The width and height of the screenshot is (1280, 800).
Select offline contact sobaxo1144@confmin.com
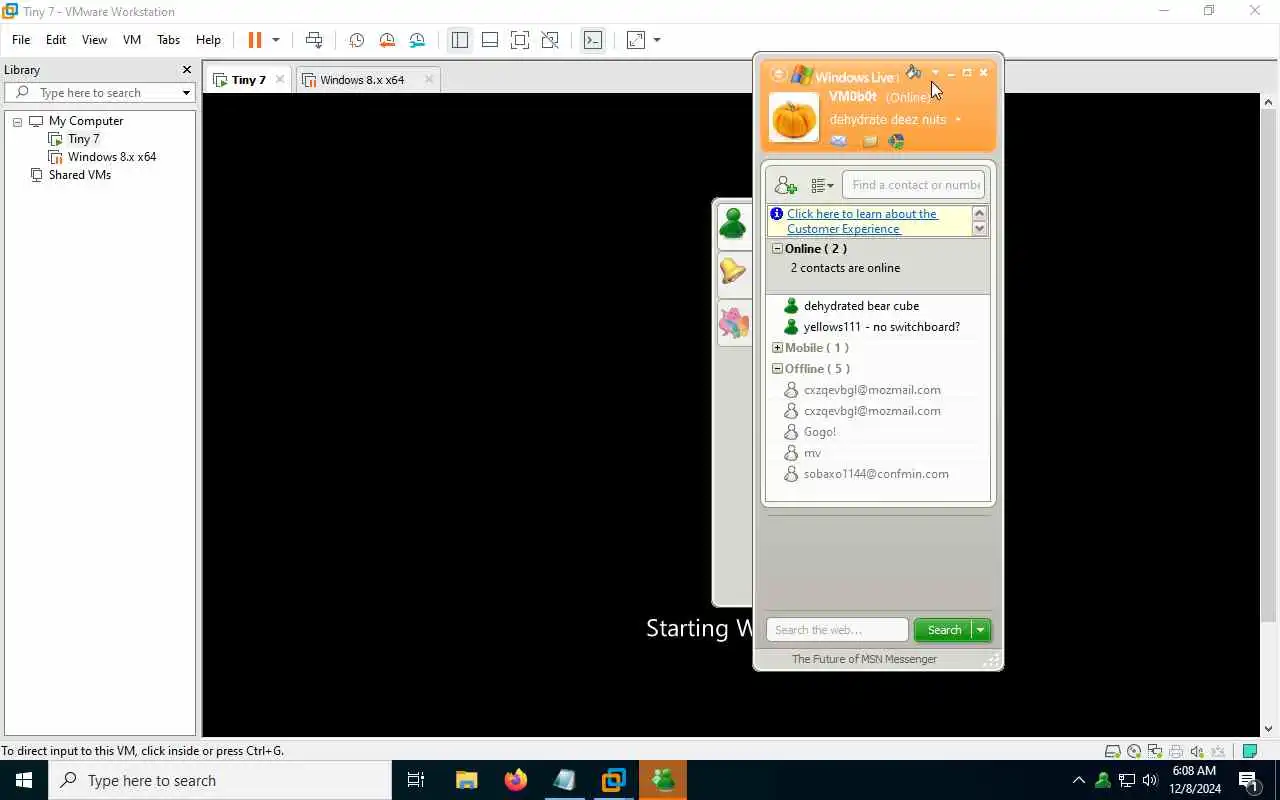(877, 474)
